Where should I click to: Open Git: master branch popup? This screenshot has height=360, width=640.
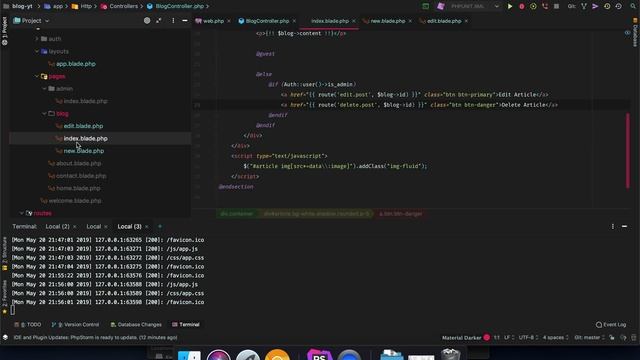click(589, 338)
